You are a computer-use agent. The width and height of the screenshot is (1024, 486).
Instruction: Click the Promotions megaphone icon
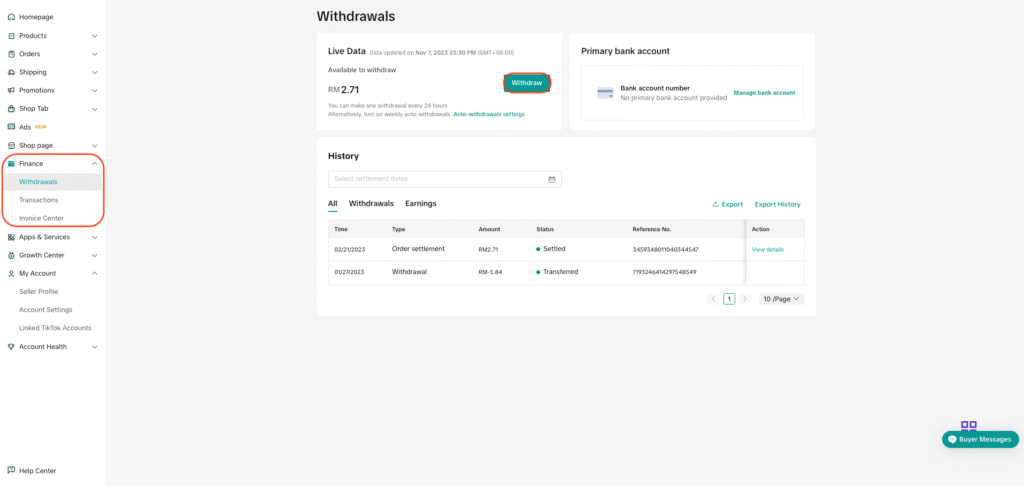click(11, 90)
